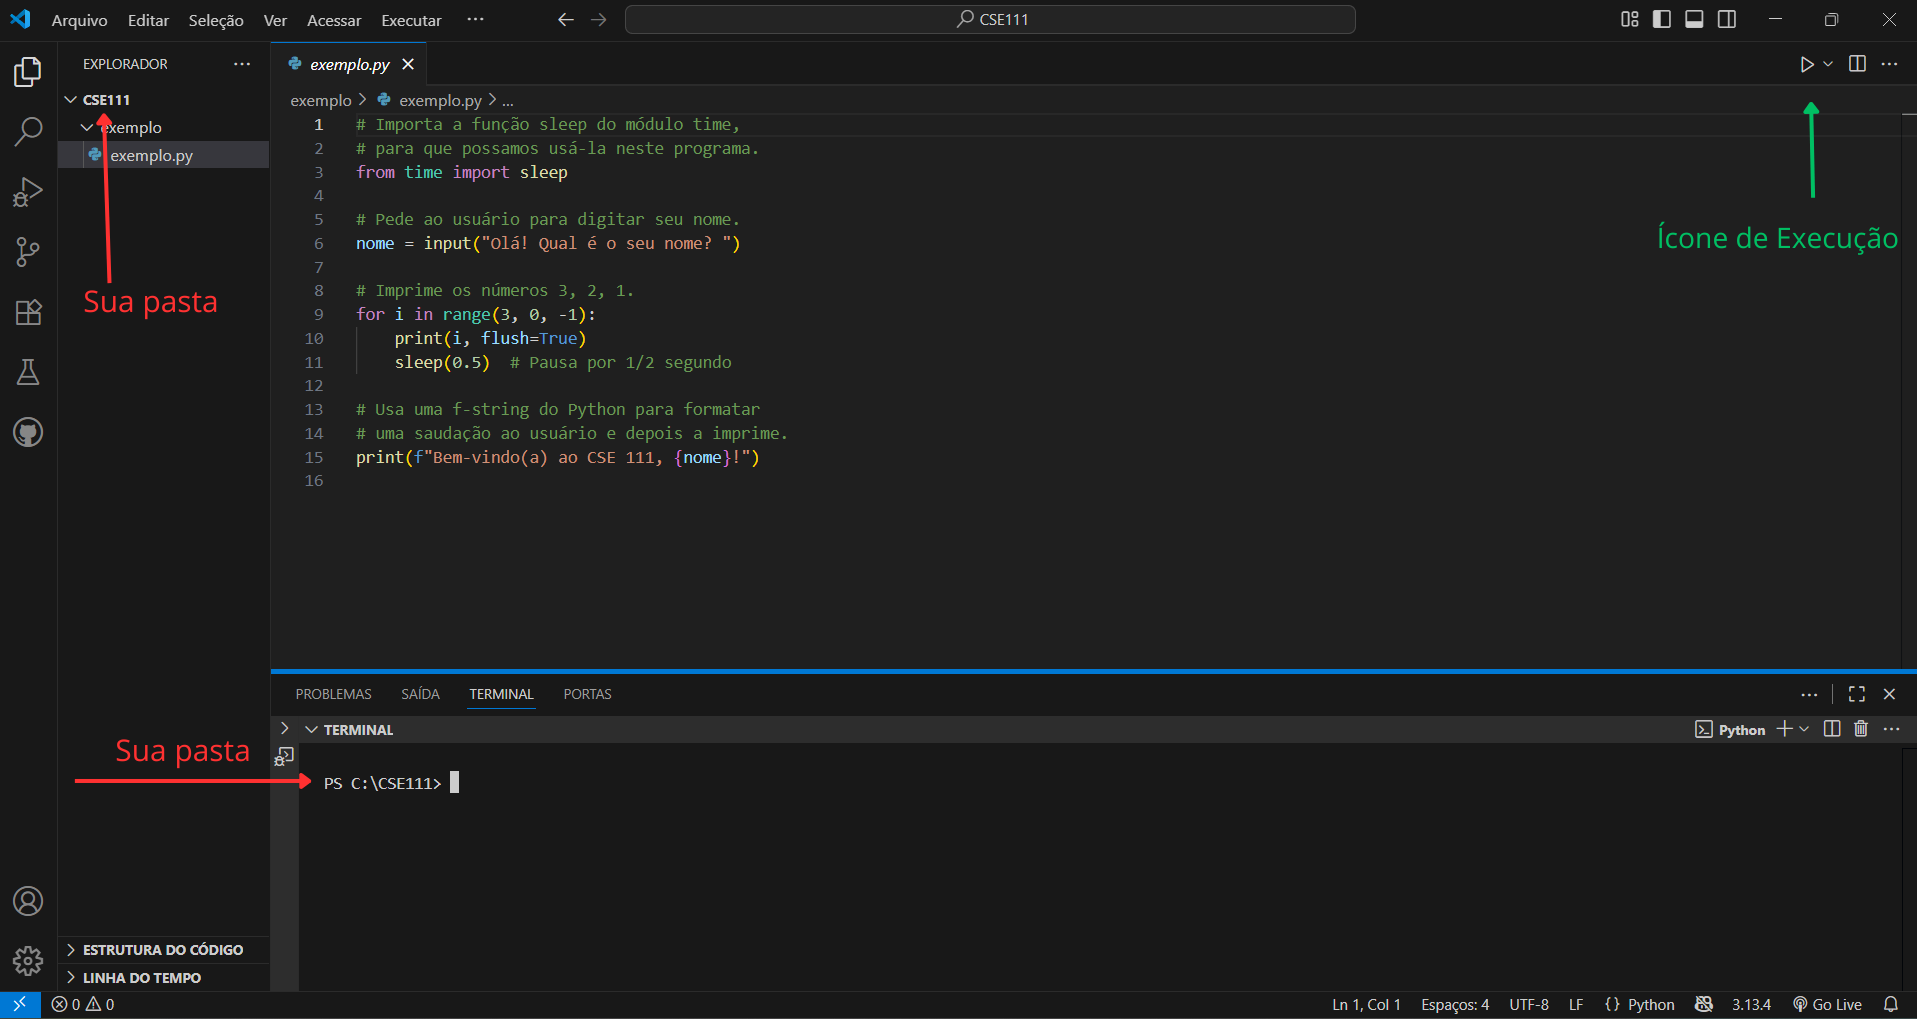Create new terminal with plus icon

pos(1784,729)
